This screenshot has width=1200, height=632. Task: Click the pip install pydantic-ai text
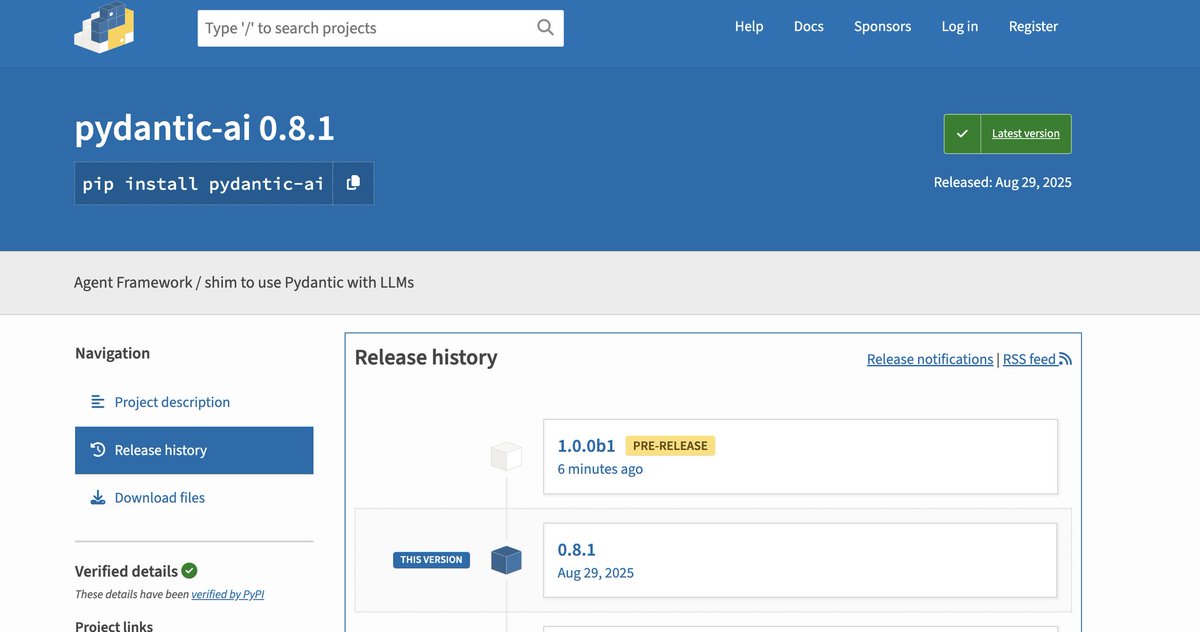pyautogui.click(x=203, y=184)
